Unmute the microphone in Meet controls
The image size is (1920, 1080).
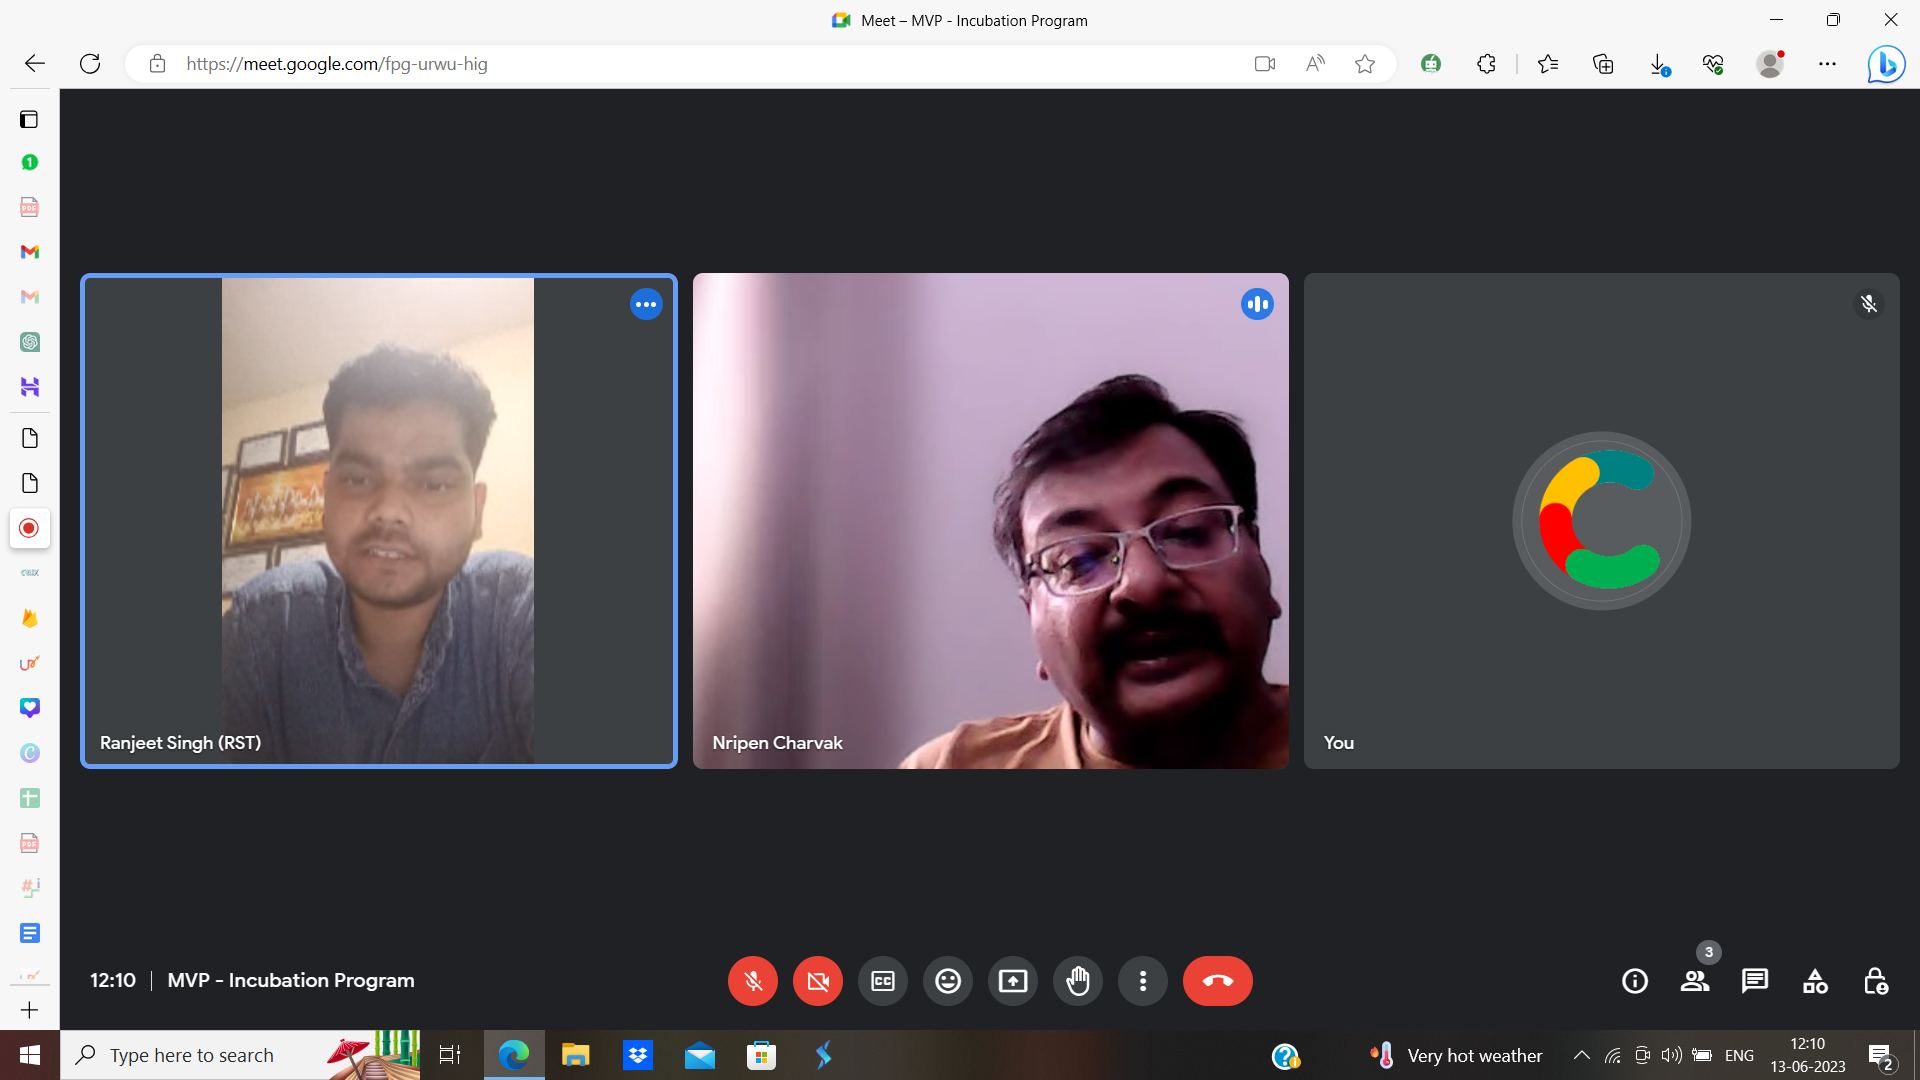click(753, 981)
